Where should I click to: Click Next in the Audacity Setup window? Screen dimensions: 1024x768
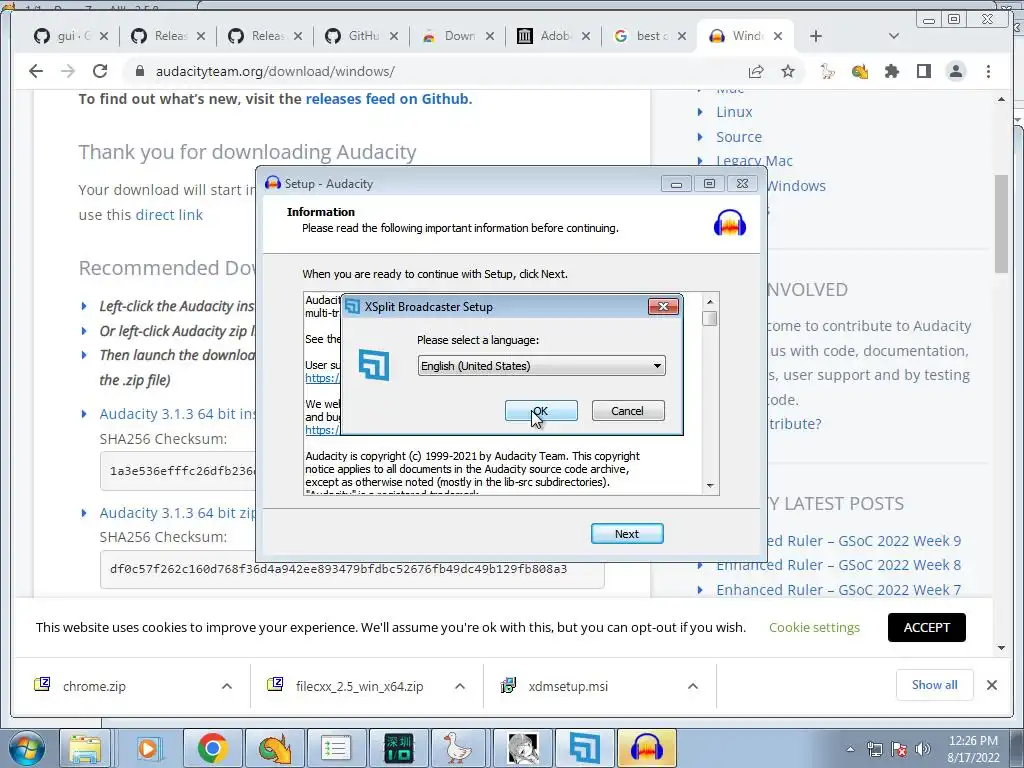pyautogui.click(x=627, y=534)
